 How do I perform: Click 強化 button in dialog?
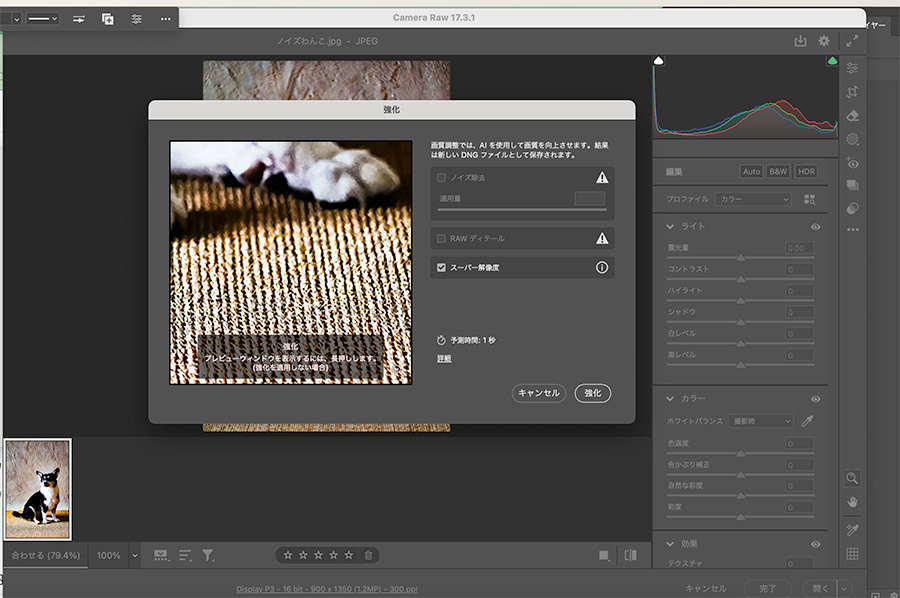(593, 393)
